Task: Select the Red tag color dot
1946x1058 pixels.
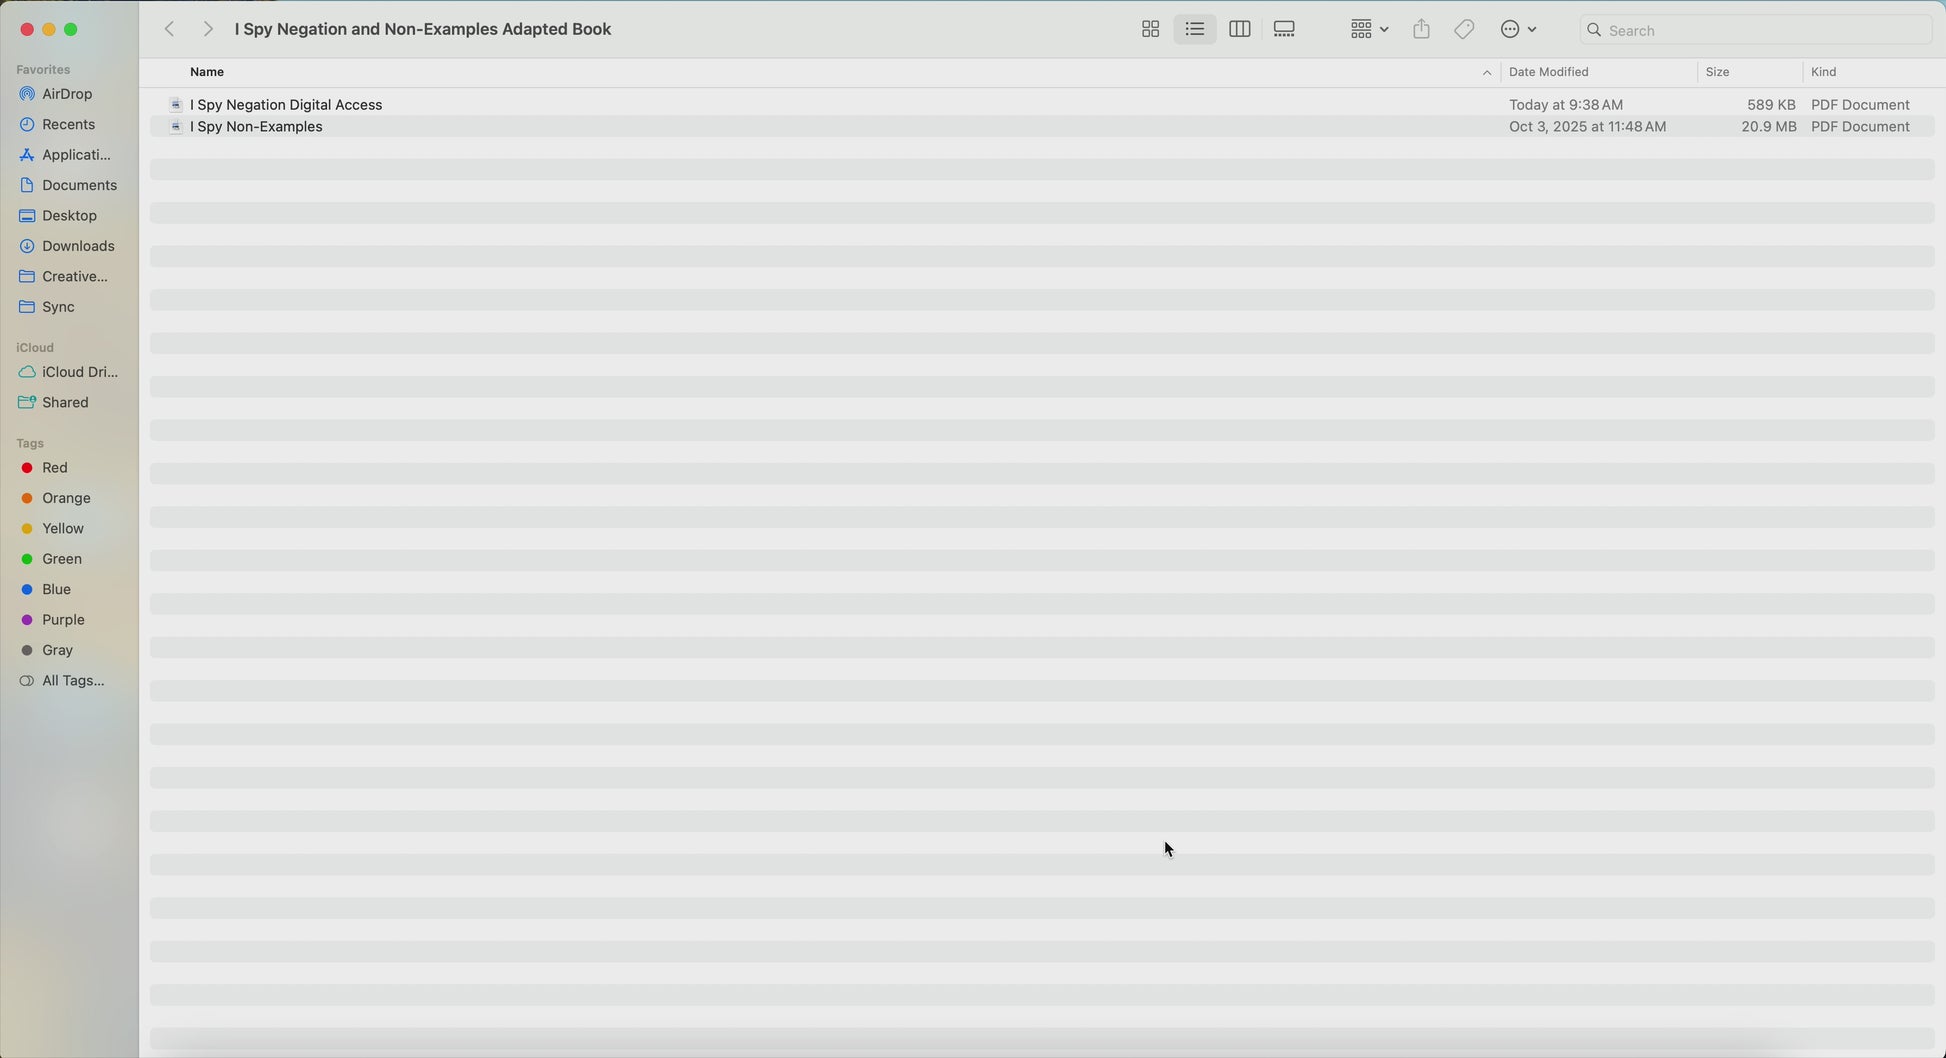Action: [28, 468]
